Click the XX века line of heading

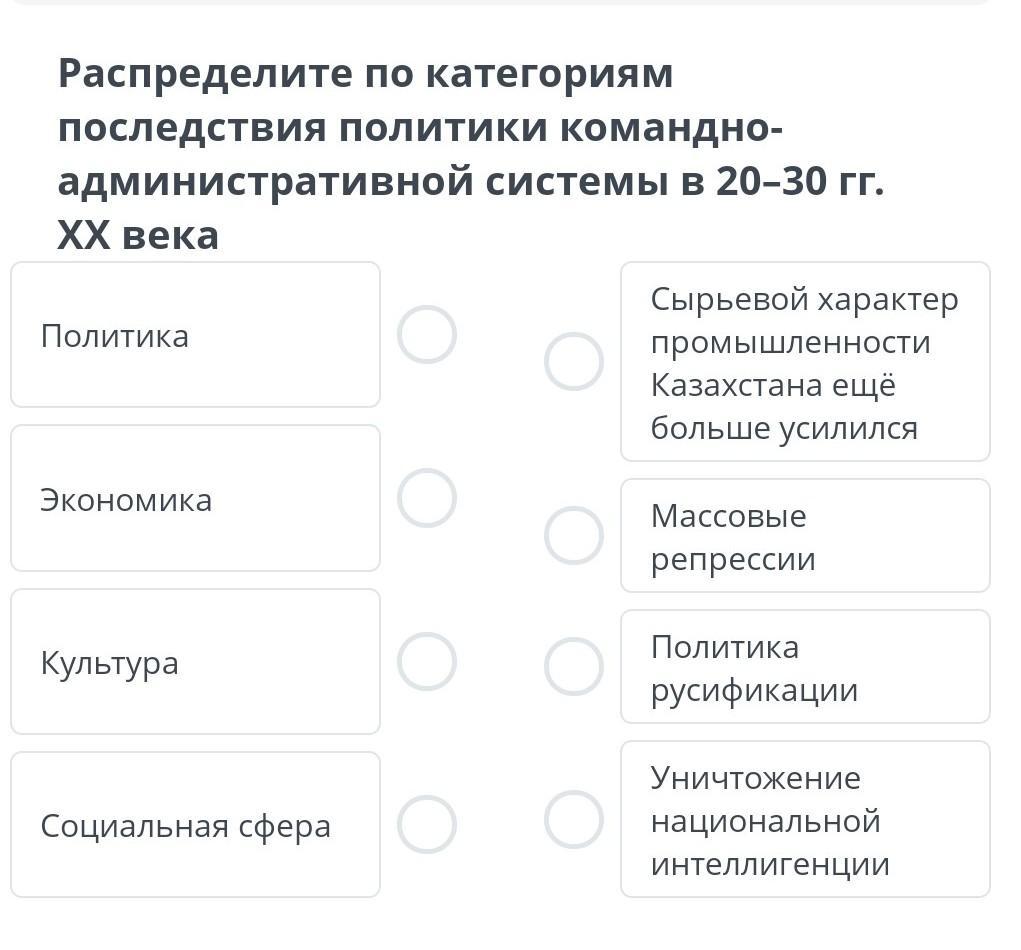pyautogui.click(x=138, y=236)
